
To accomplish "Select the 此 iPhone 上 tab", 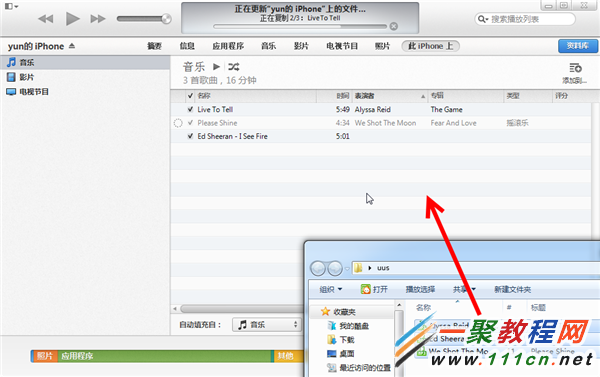I will [430, 46].
